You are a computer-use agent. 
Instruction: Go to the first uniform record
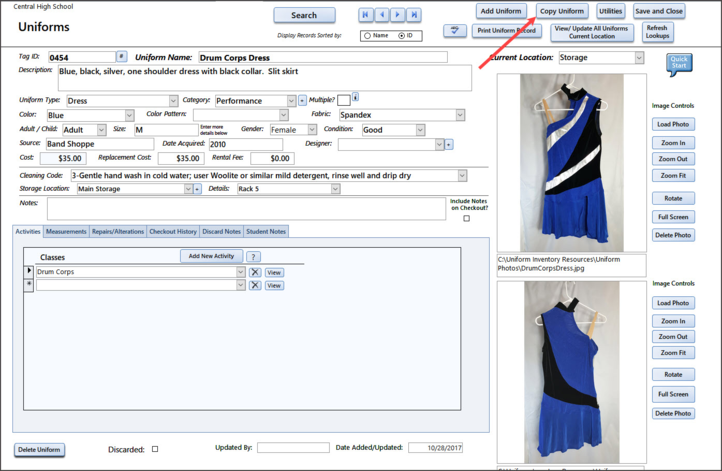pos(367,15)
